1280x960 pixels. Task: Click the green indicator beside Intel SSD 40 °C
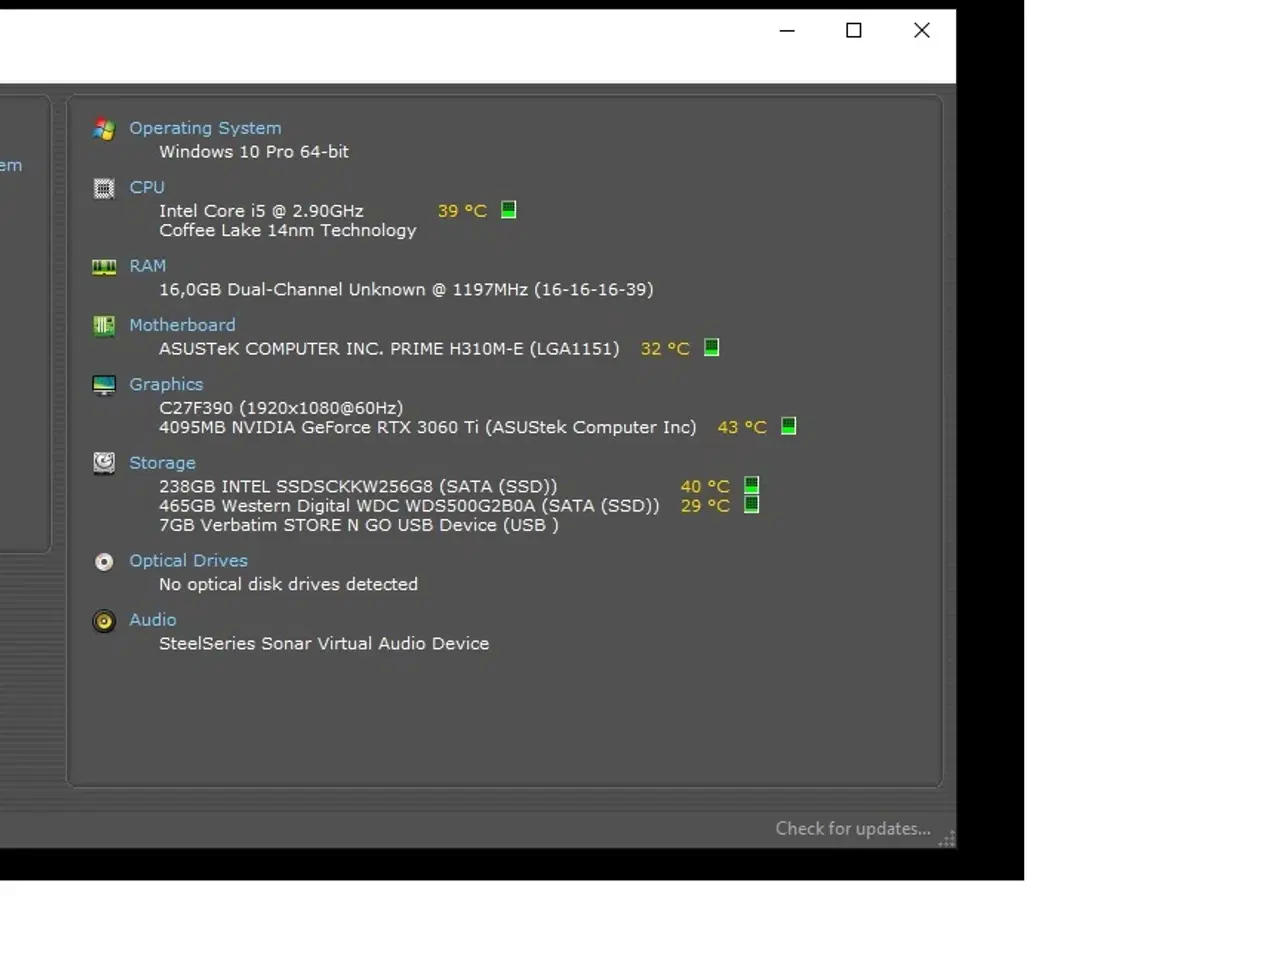[x=751, y=485]
